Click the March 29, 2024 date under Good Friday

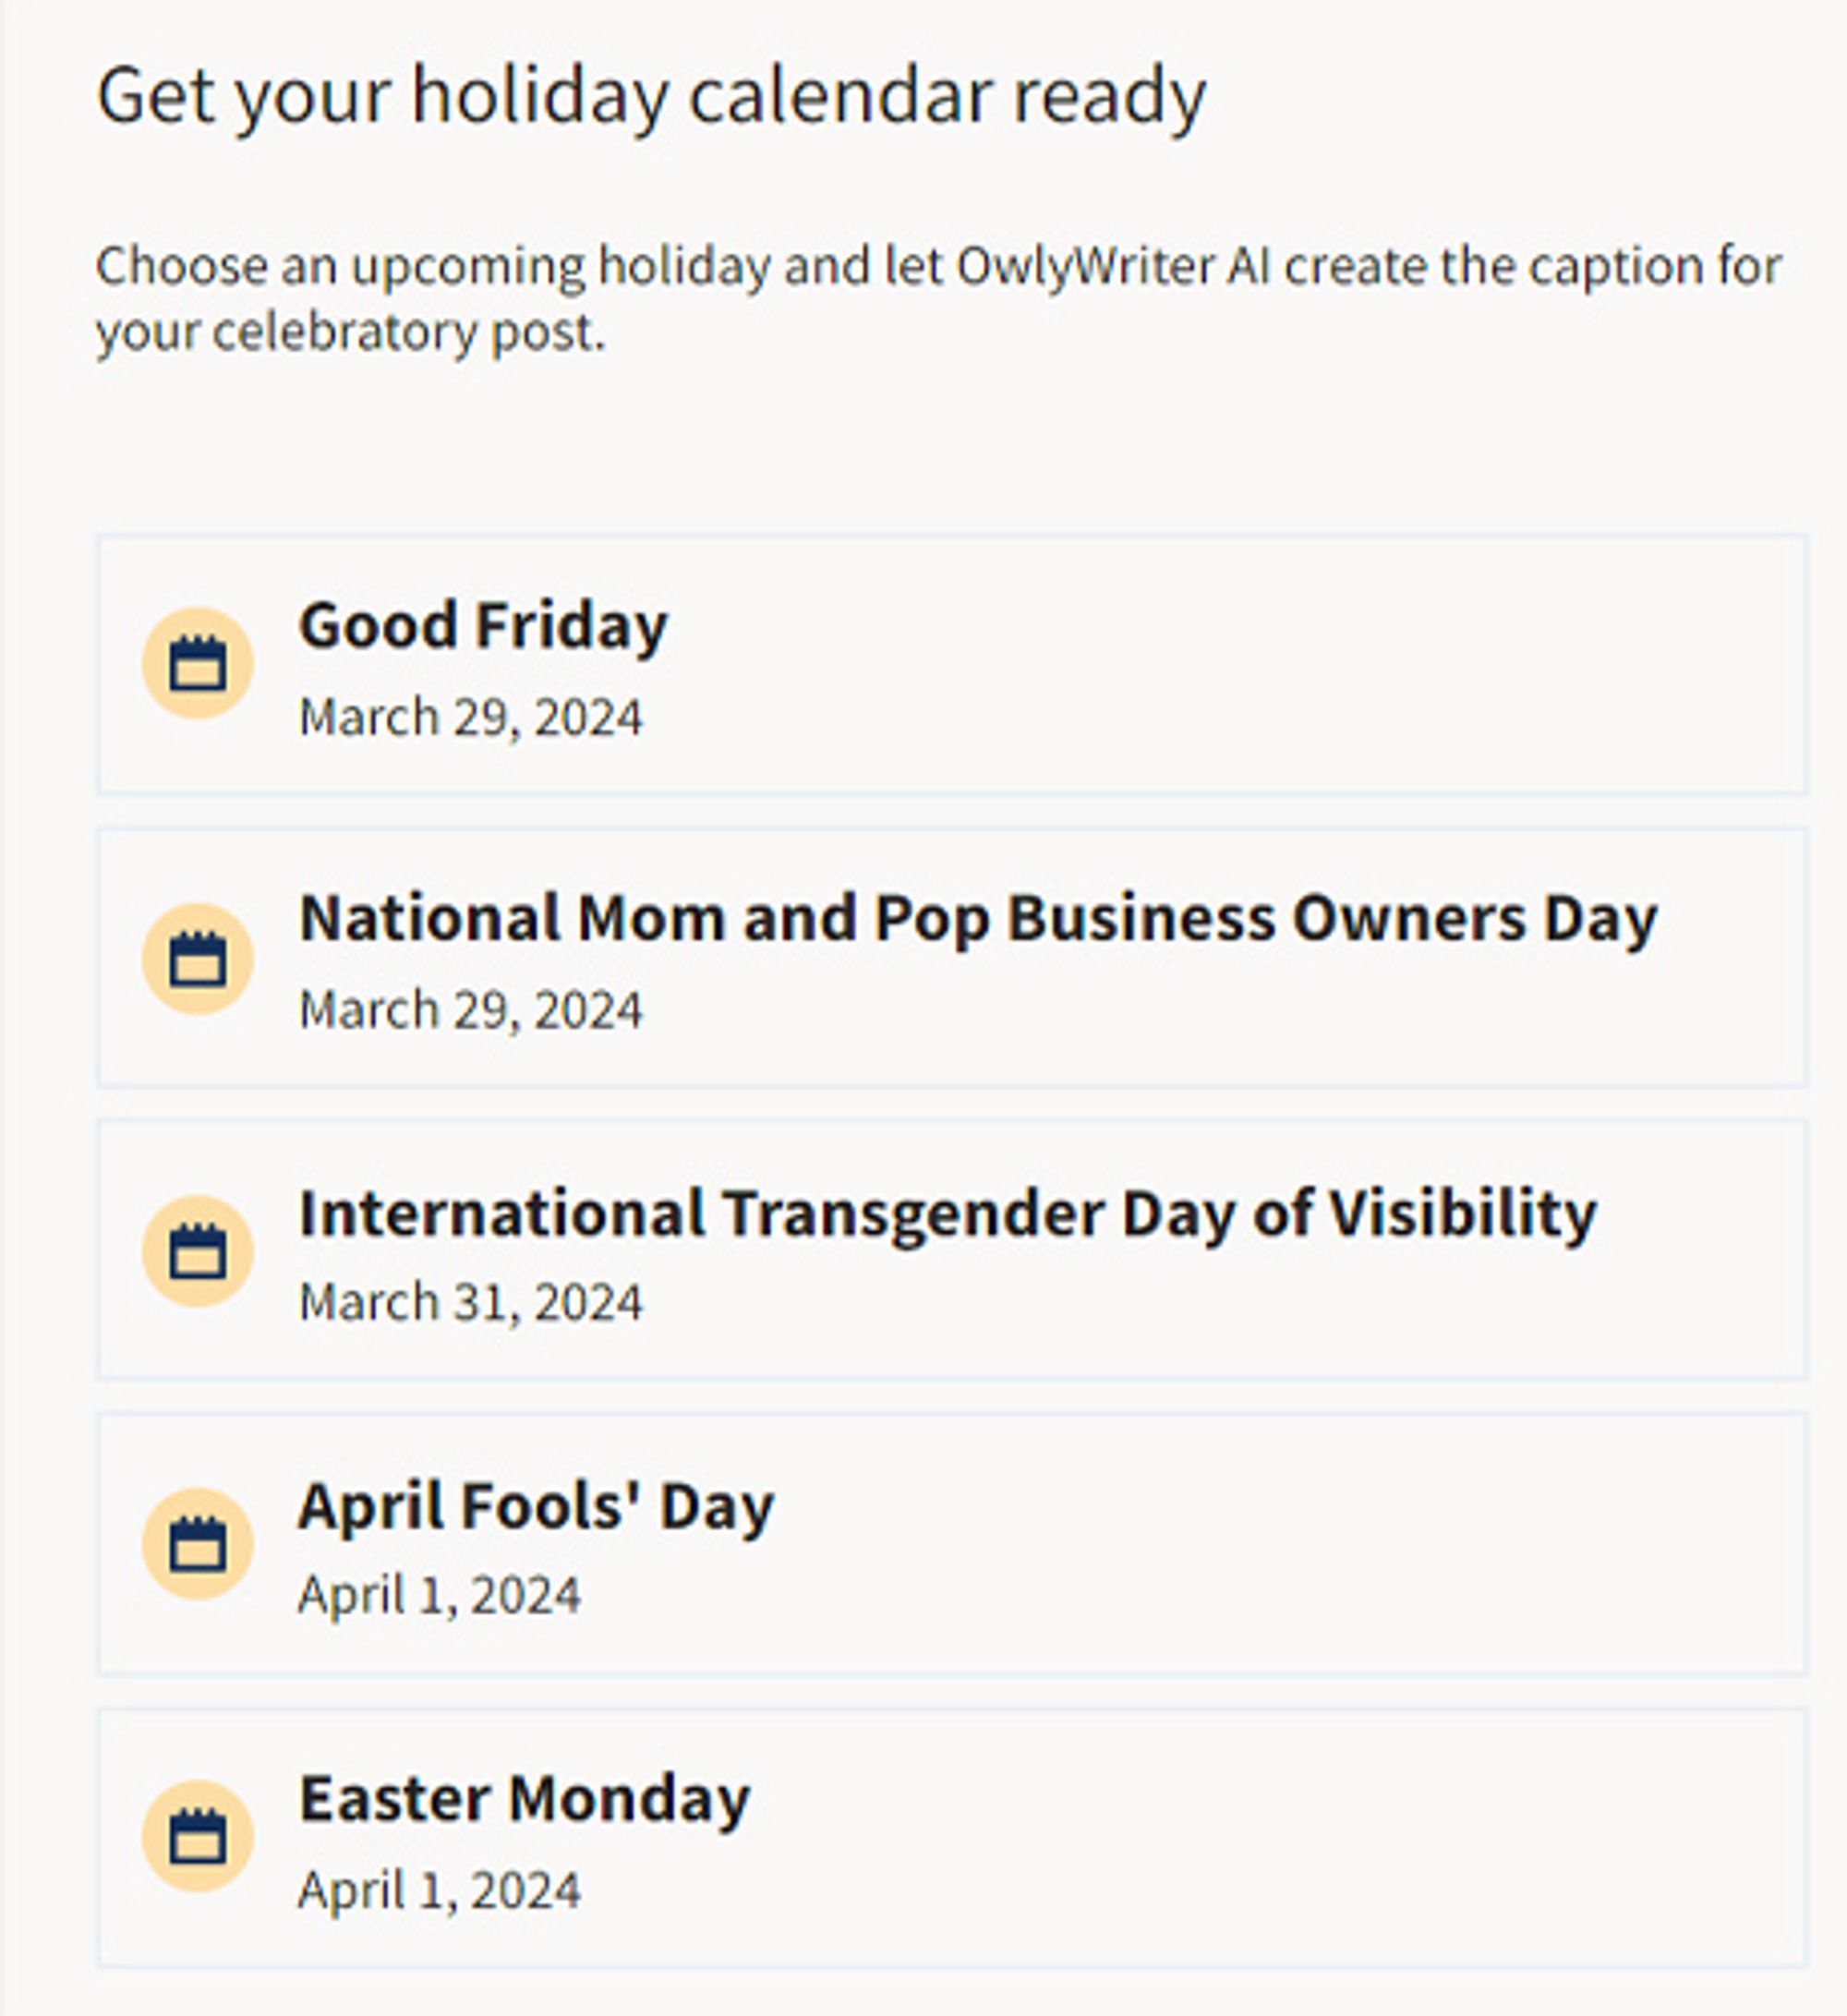(x=470, y=718)
